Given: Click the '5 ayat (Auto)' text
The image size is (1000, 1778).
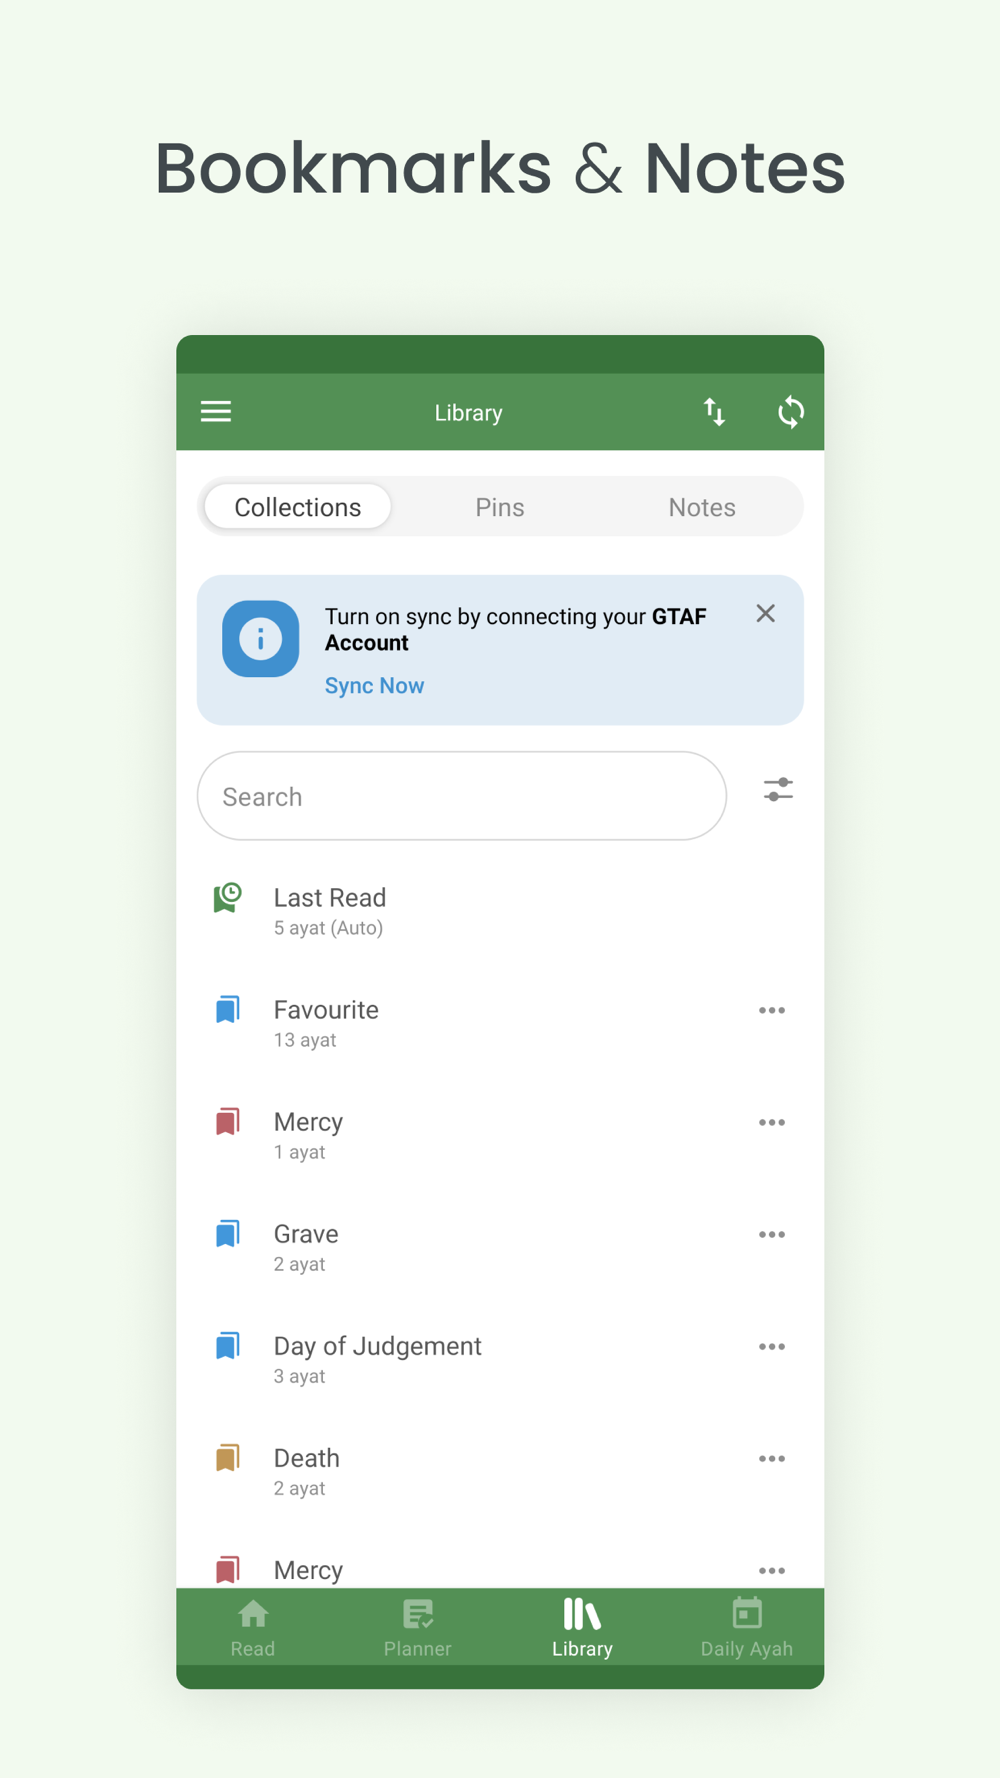Looking at the screenshot, I should pyautogui.click(x=329, y=928).
